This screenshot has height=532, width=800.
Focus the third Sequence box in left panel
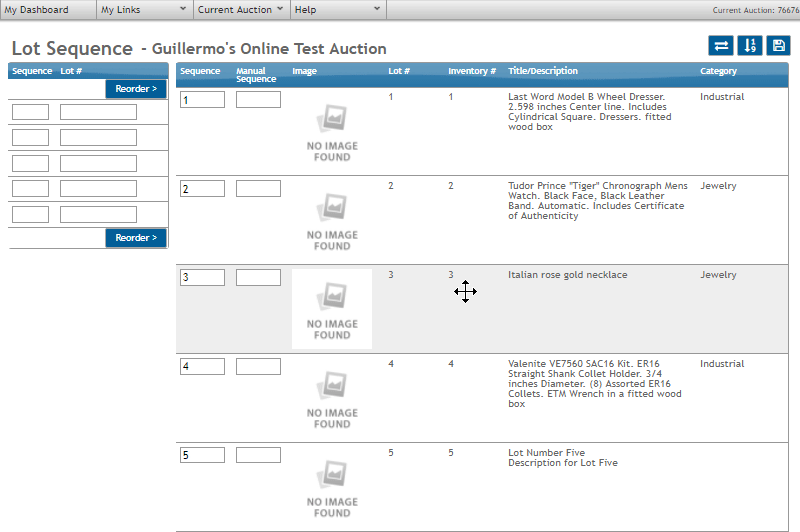pos(31,164)
